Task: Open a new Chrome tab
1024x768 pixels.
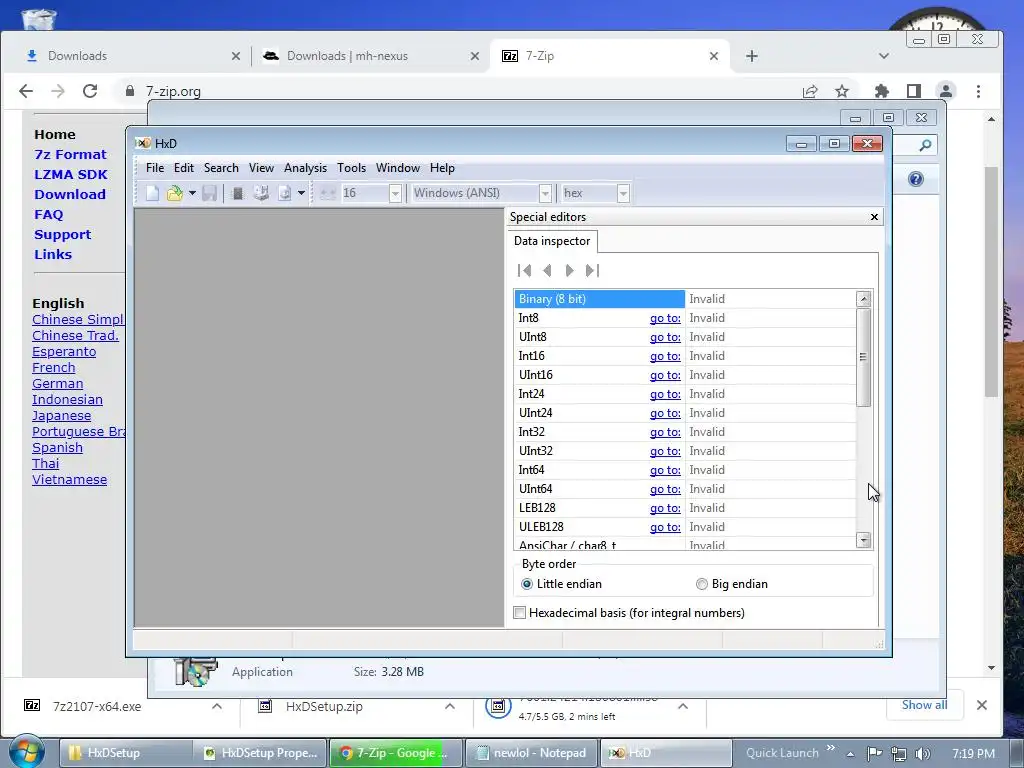Action: tap(752, 56)
